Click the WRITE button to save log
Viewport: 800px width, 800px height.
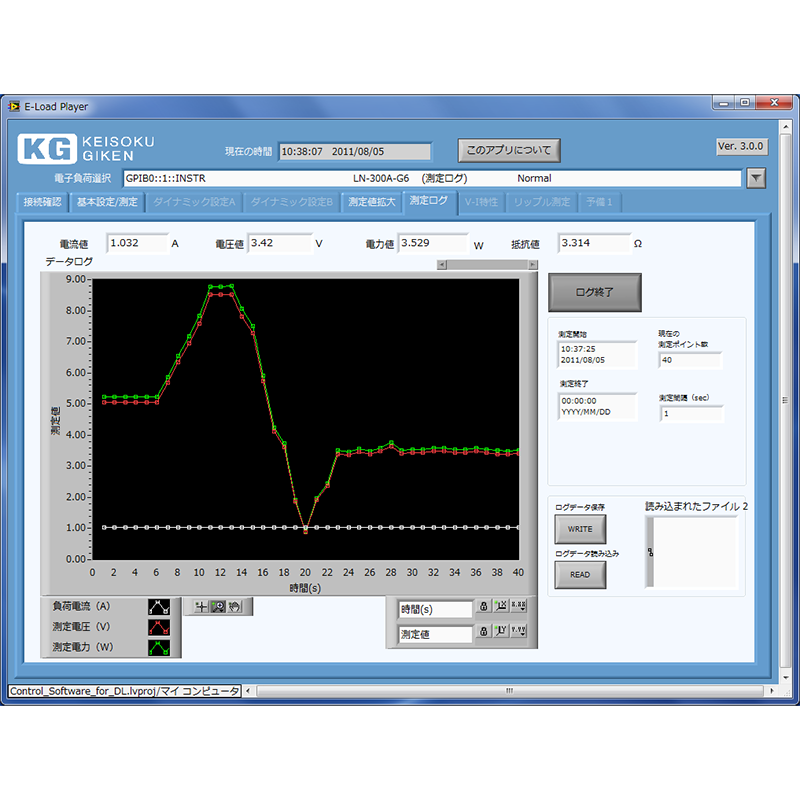580,529
